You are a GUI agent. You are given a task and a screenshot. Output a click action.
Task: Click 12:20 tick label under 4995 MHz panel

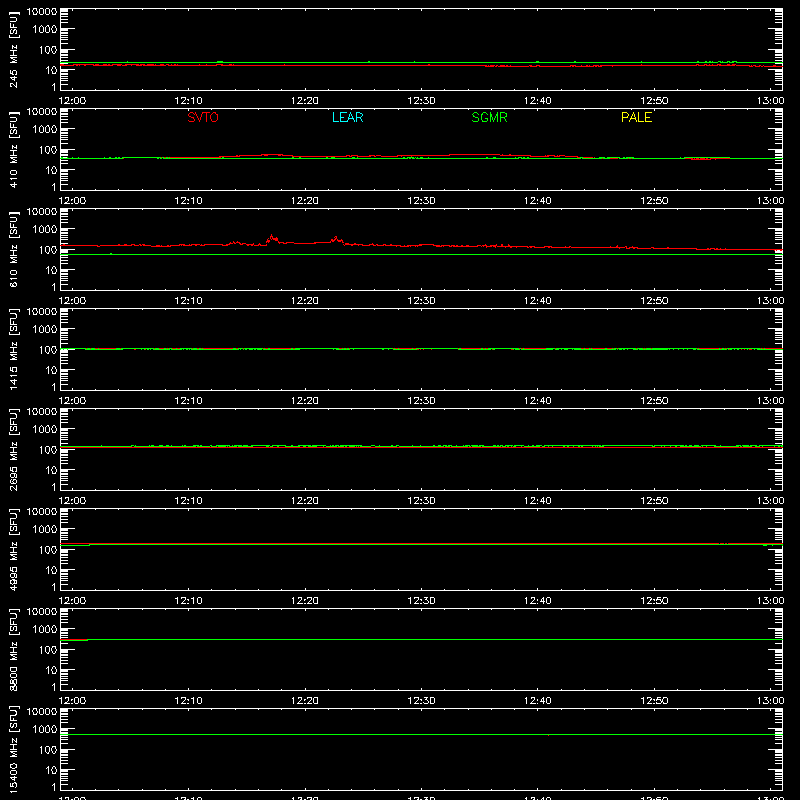point(305,601)
